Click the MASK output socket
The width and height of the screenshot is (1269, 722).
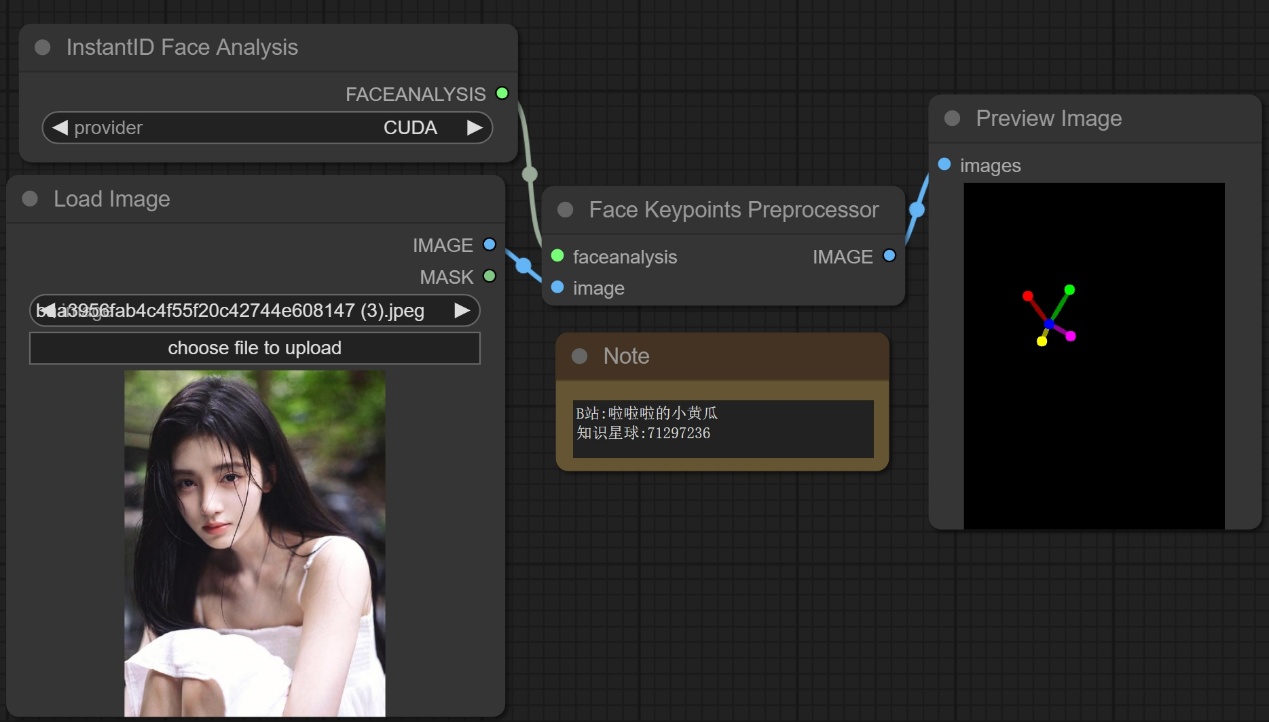pyautogui.click(x=489, y=276)
